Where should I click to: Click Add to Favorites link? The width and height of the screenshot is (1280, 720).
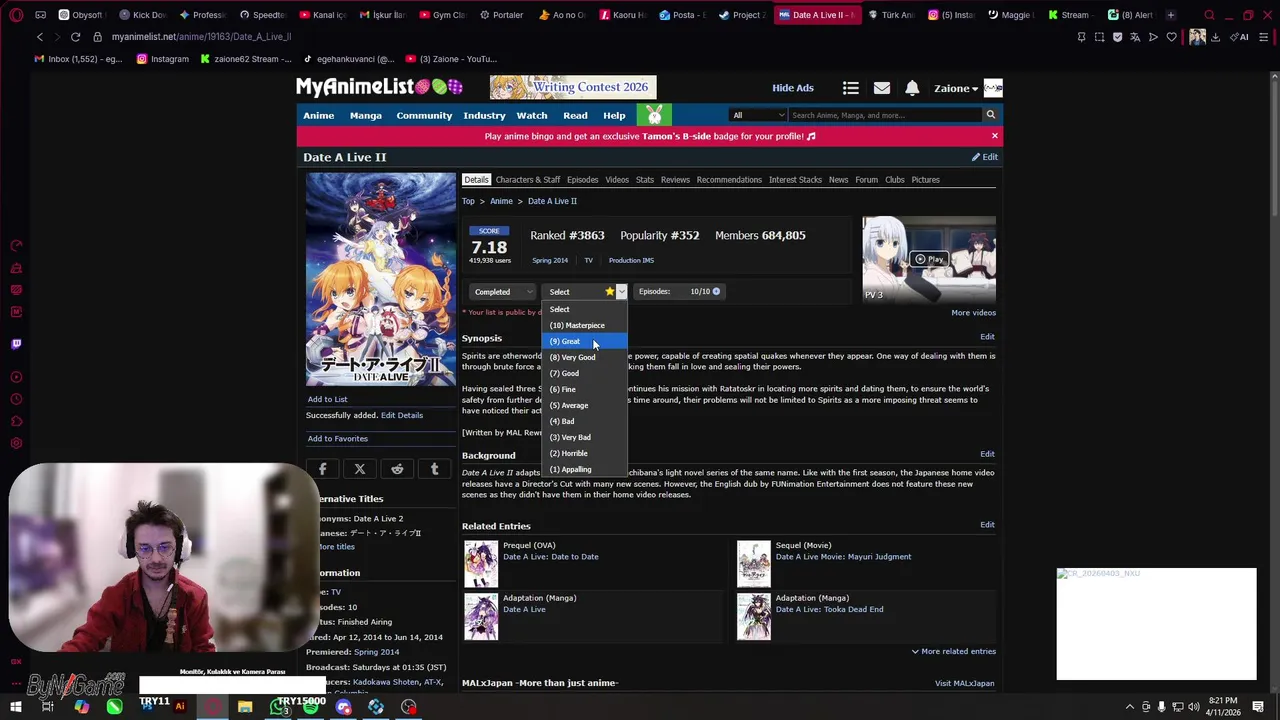(x=338, y=438)
